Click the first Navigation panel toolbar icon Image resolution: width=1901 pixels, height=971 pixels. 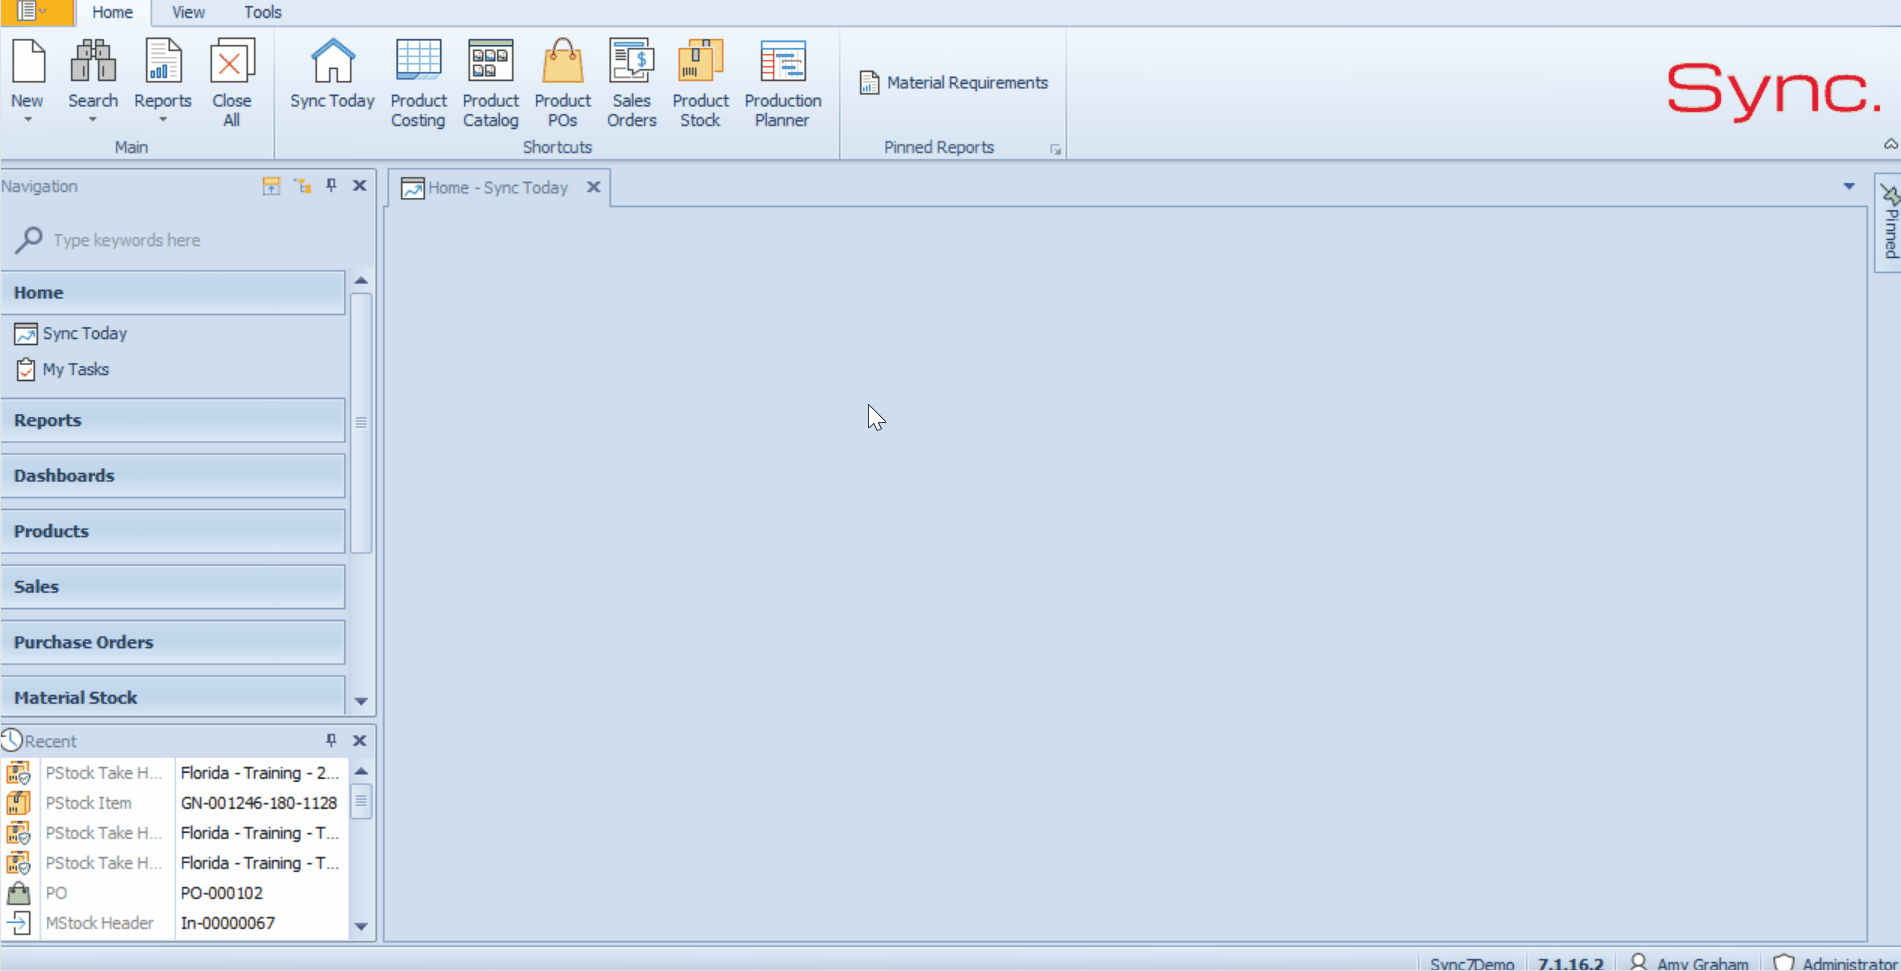click(x=271, y=186)
